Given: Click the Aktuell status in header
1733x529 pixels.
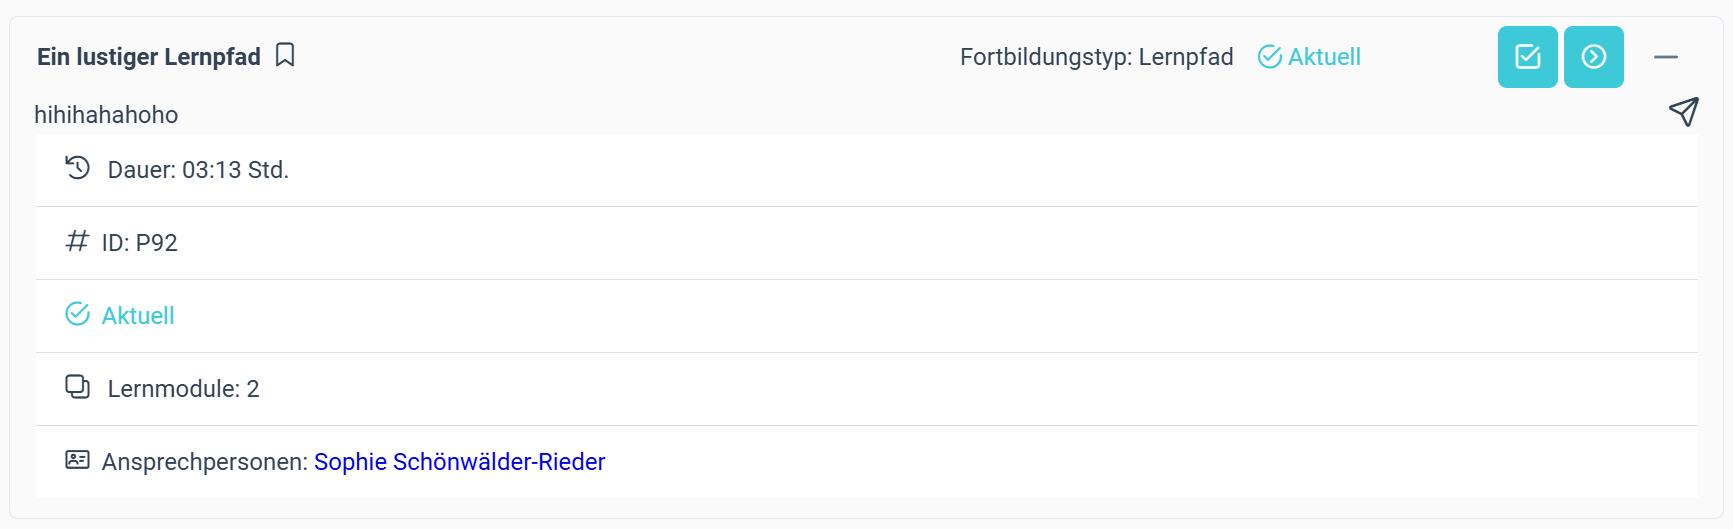Looking at the screenshot, I should 1309,57.
